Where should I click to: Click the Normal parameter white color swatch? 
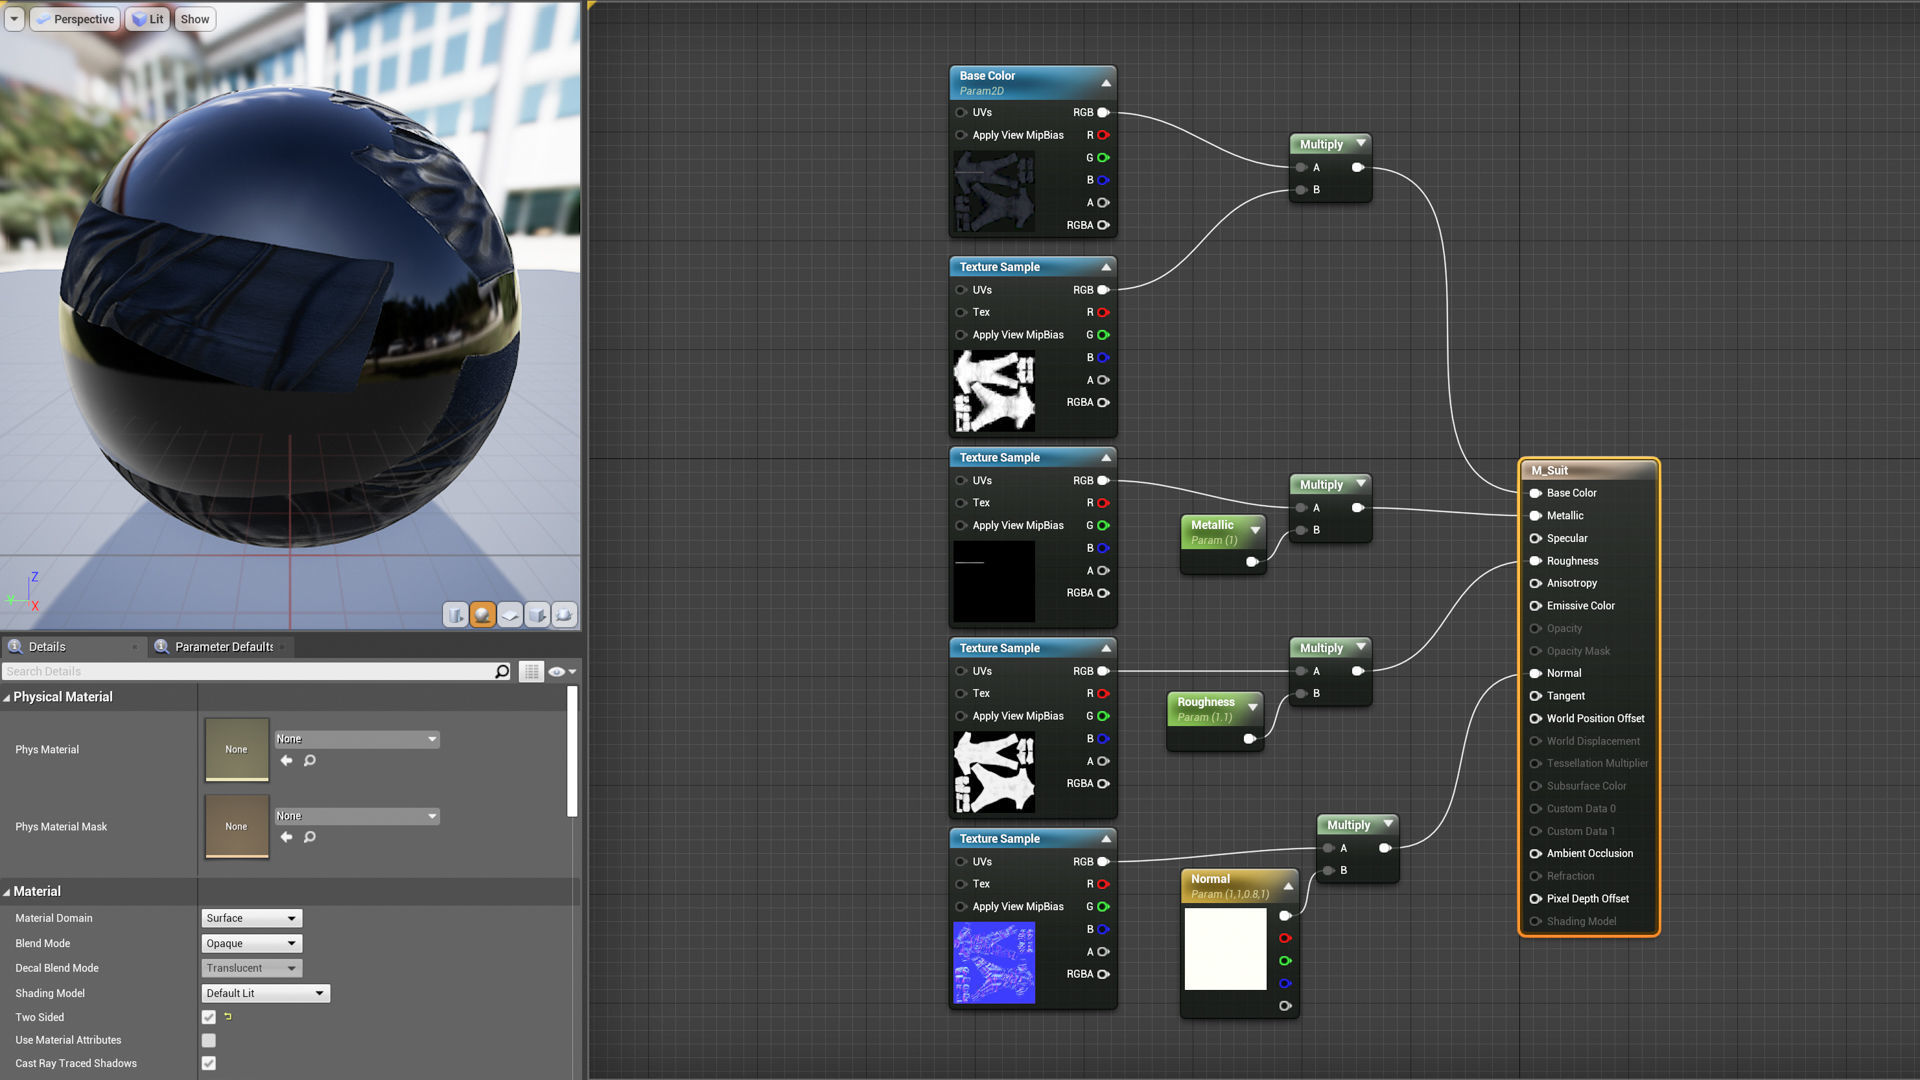[x=1225, y=948]
